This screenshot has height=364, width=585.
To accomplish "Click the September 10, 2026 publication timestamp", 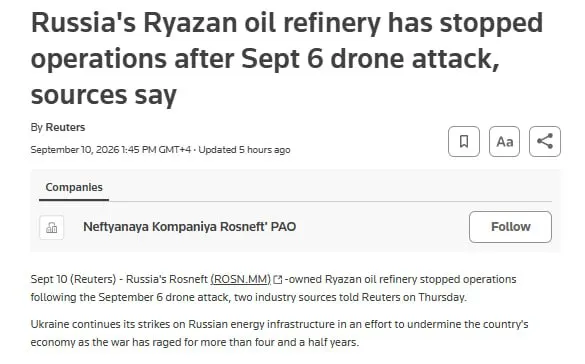I will [110, 150].
